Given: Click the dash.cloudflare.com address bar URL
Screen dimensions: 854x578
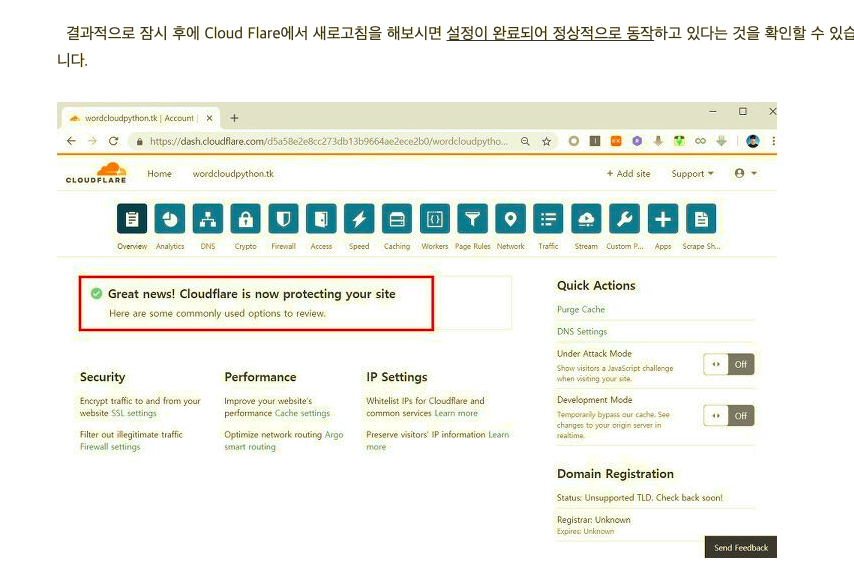Looking at the screenshot, I should click(x=328, y=142).
